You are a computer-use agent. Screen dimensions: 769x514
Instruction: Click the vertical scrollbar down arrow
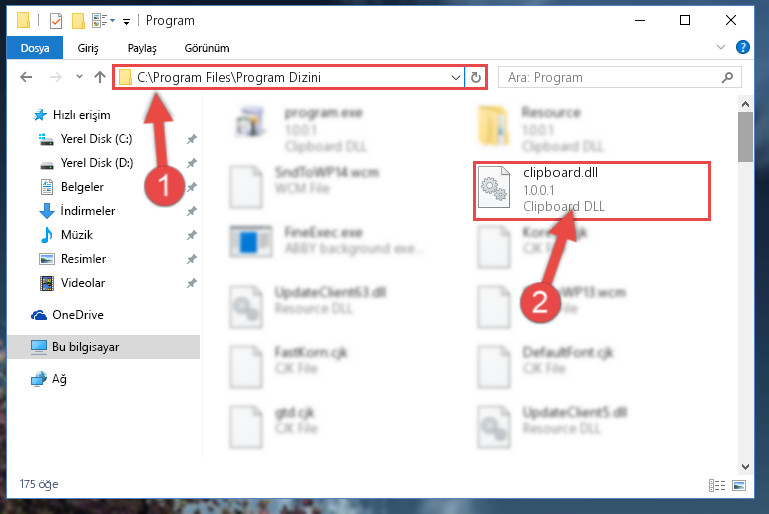[x=745, y=466]
